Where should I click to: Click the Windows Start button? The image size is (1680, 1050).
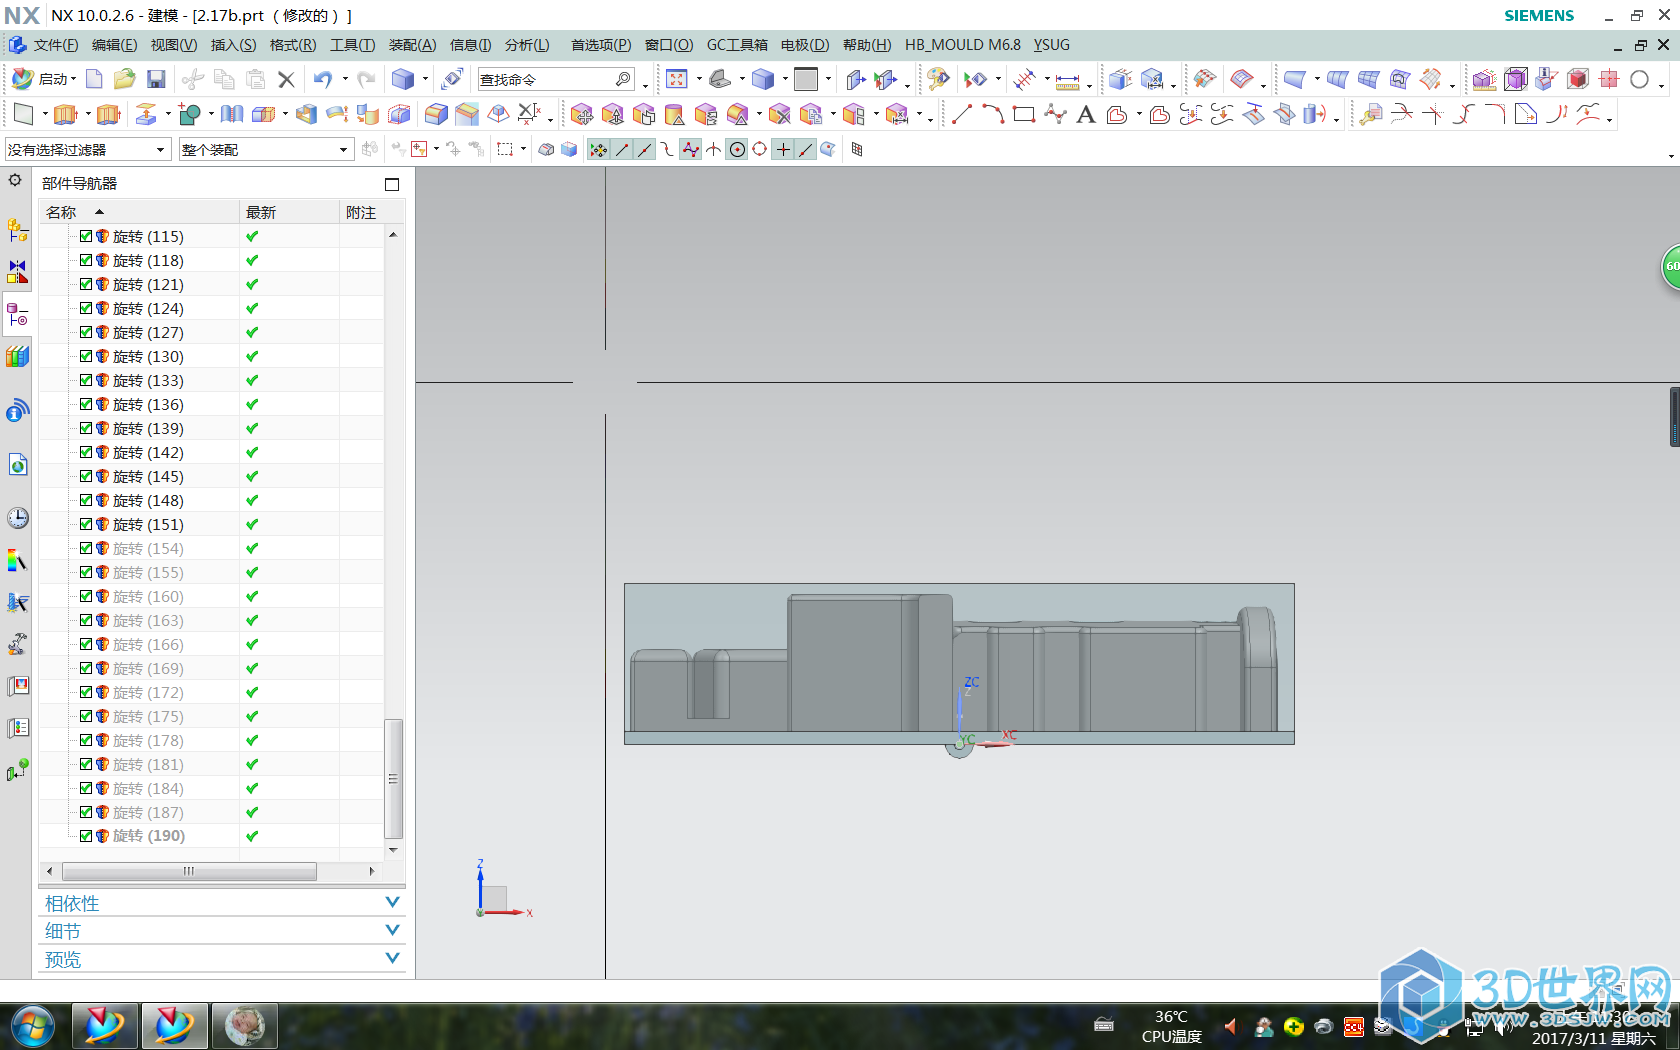(33, 1026)
